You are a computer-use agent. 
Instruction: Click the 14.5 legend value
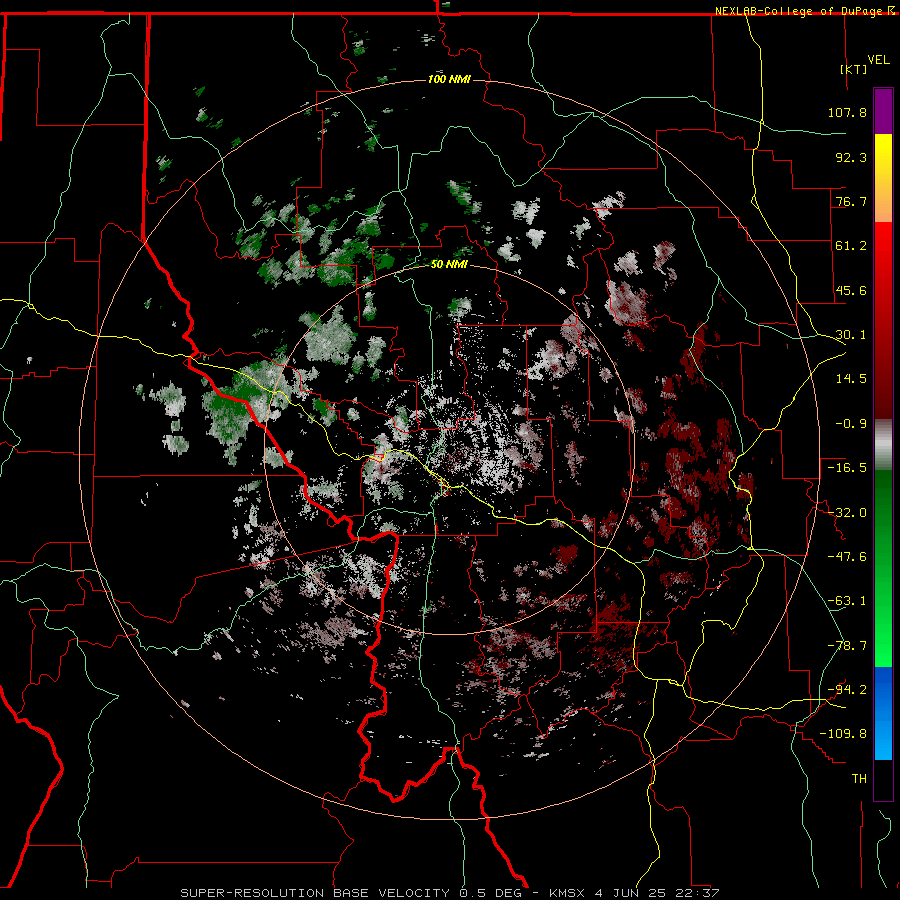pyautogui.click(x=851, y=379)
